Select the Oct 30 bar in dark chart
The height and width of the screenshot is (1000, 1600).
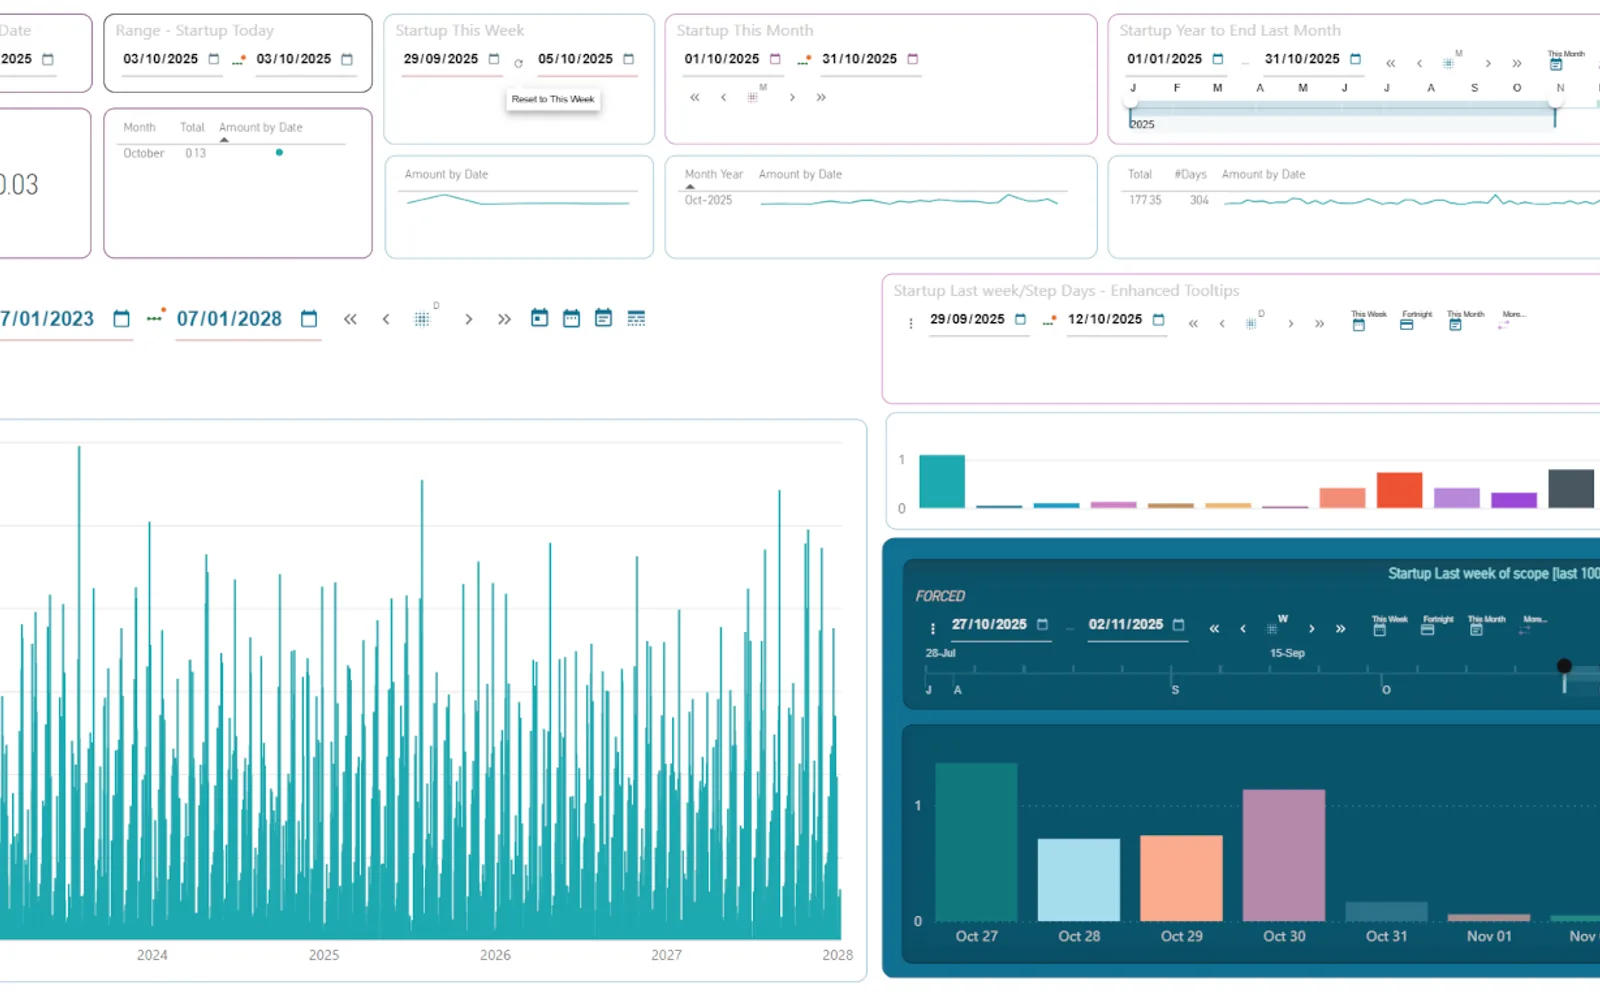[x=1284, y=855]
